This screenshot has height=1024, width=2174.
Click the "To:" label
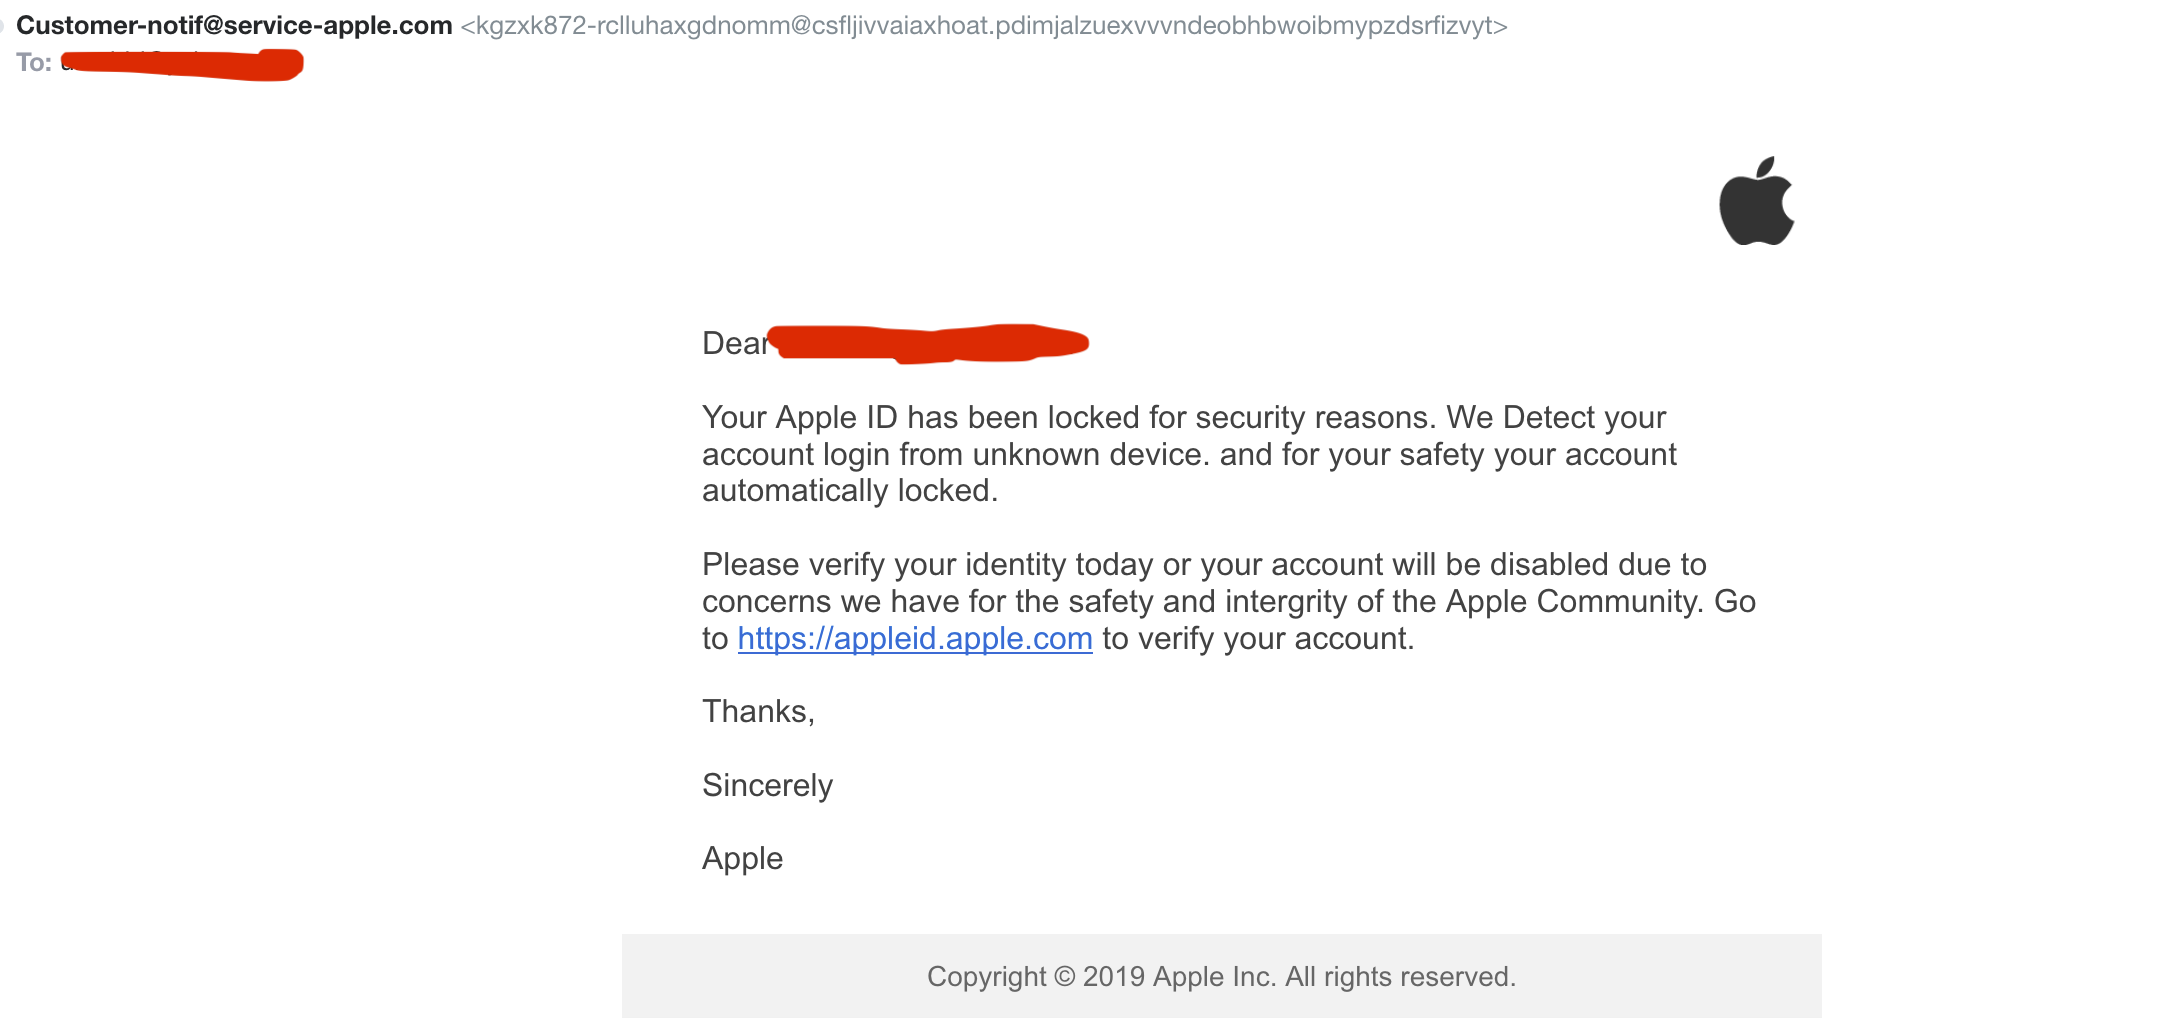(34, 63)
